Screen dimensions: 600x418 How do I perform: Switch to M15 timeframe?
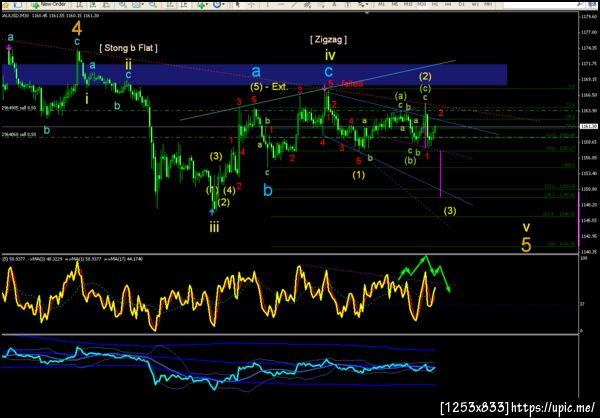pyautogui.click(x=408, y=4)
